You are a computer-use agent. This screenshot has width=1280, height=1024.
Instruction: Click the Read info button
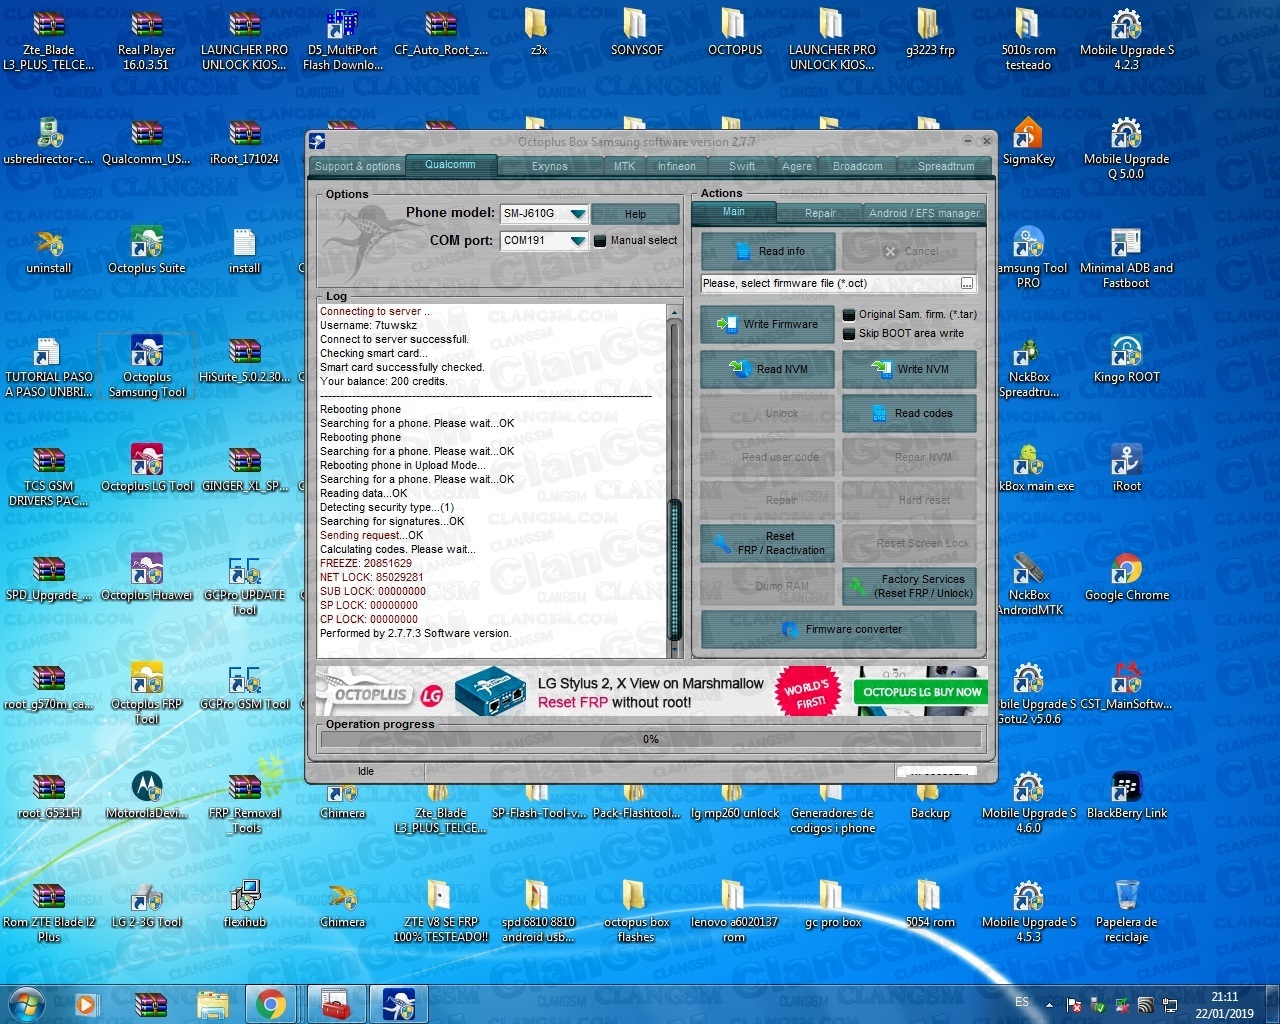coord(768,252)
